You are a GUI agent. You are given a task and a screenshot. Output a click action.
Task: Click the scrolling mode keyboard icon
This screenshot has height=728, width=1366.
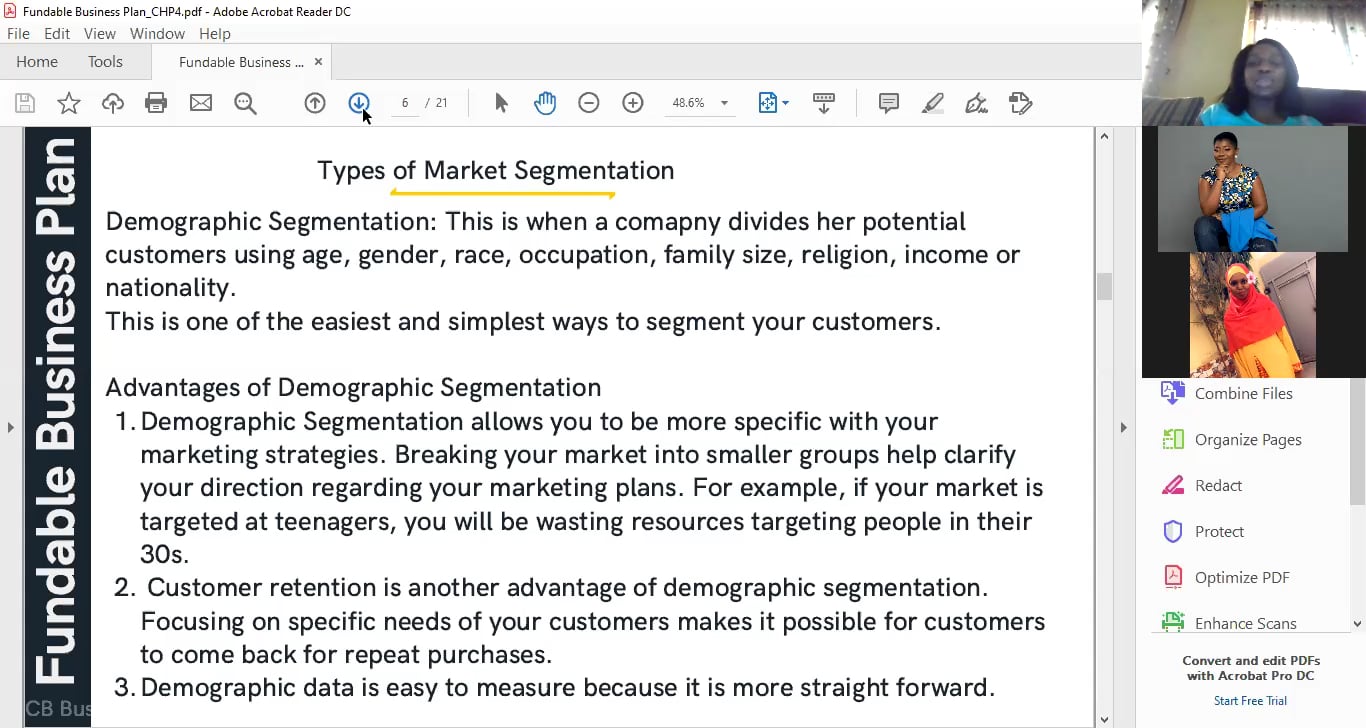(824, 103)
